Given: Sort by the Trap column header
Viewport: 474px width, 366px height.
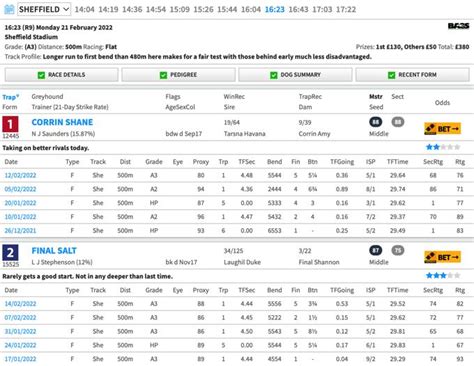Looking at the screenshot, I should point(11,97).
